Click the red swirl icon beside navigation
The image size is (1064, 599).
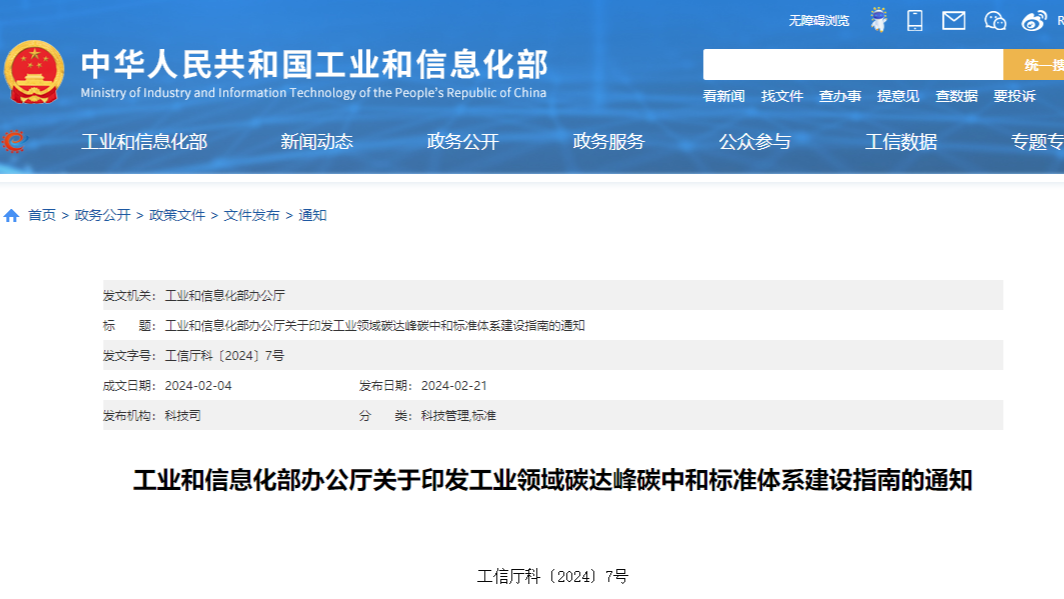[14, 141]
